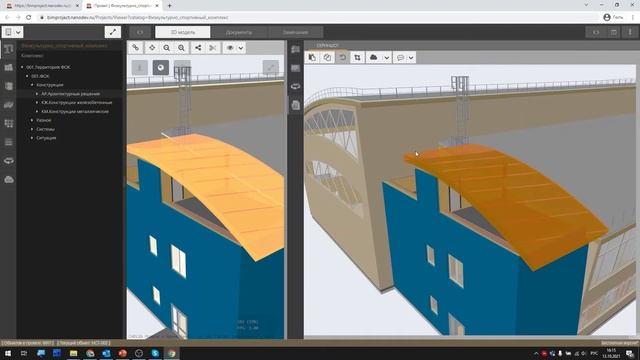This screenshot has height=360, width=640.
Task: Open the dropdown arrow next to comment bubble
Action: 411,58
